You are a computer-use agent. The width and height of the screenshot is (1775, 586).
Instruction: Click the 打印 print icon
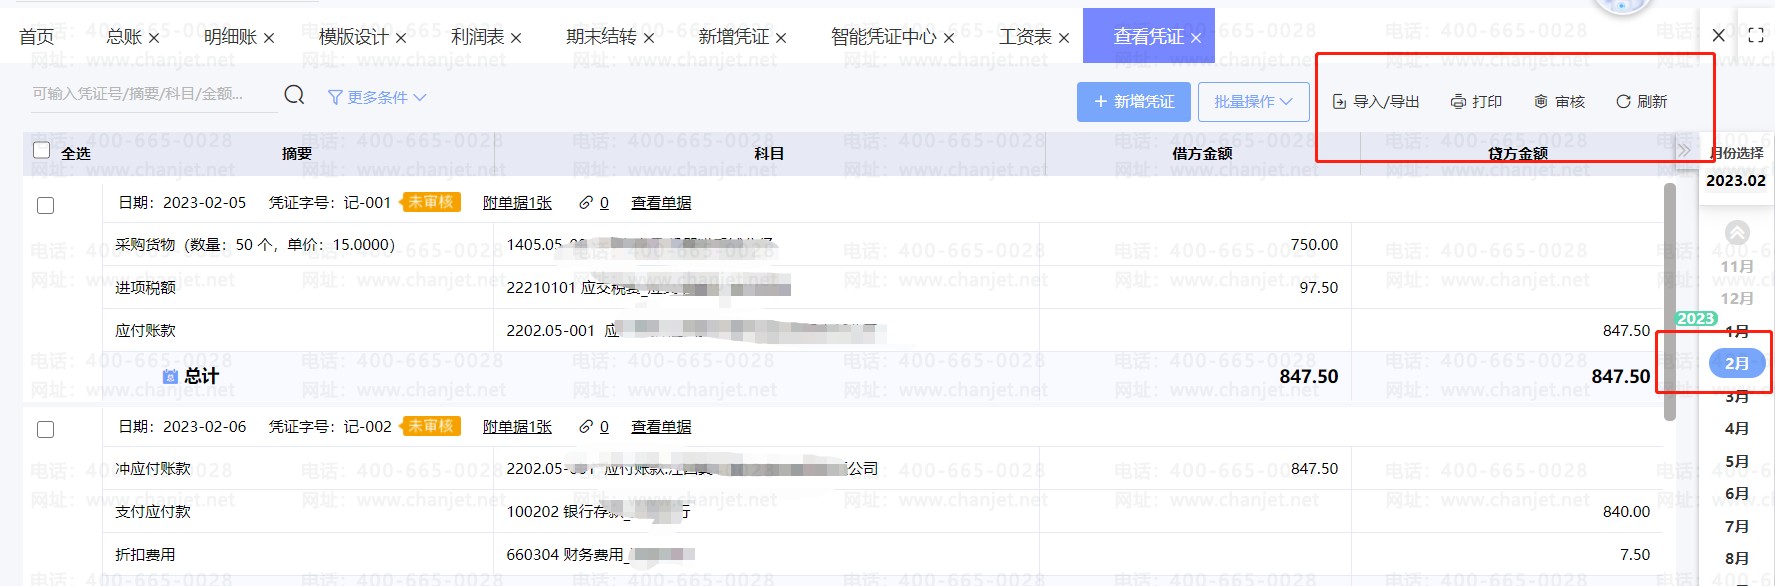pyautogui.click(x=1459, y=102)
